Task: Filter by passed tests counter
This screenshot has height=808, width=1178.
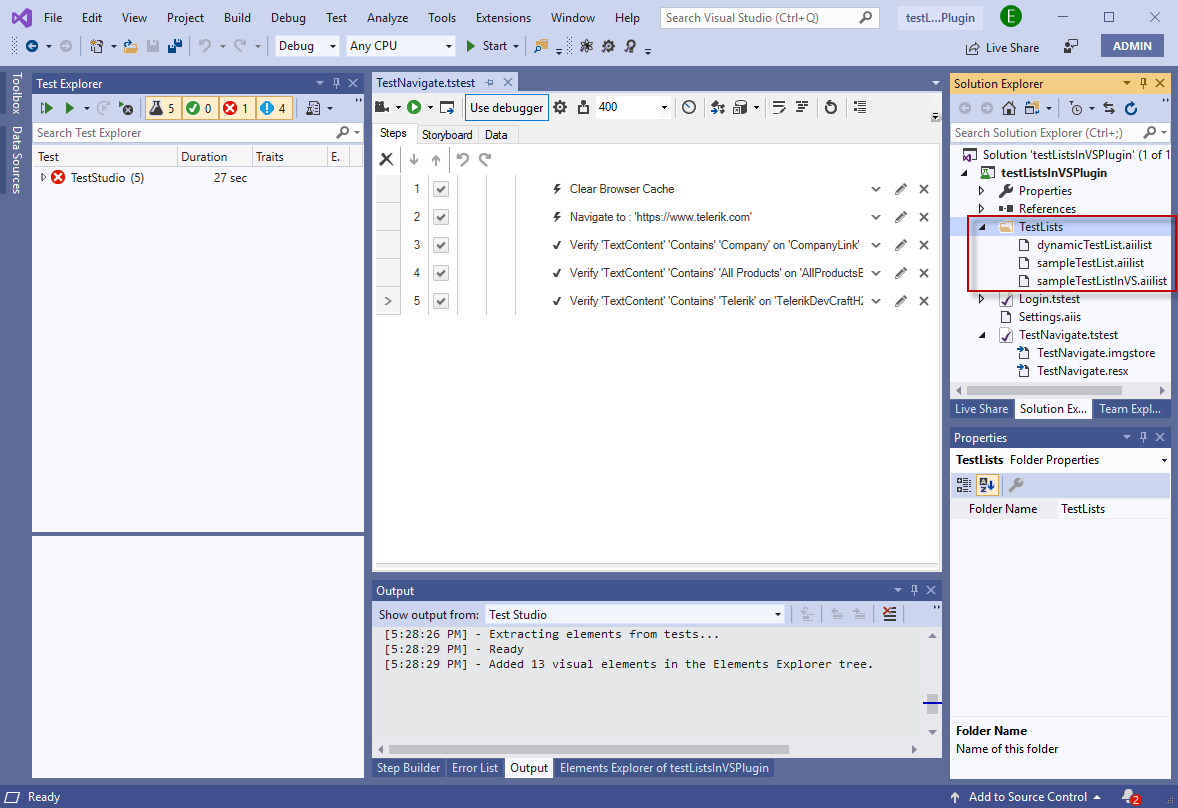Action: [199, 108]
